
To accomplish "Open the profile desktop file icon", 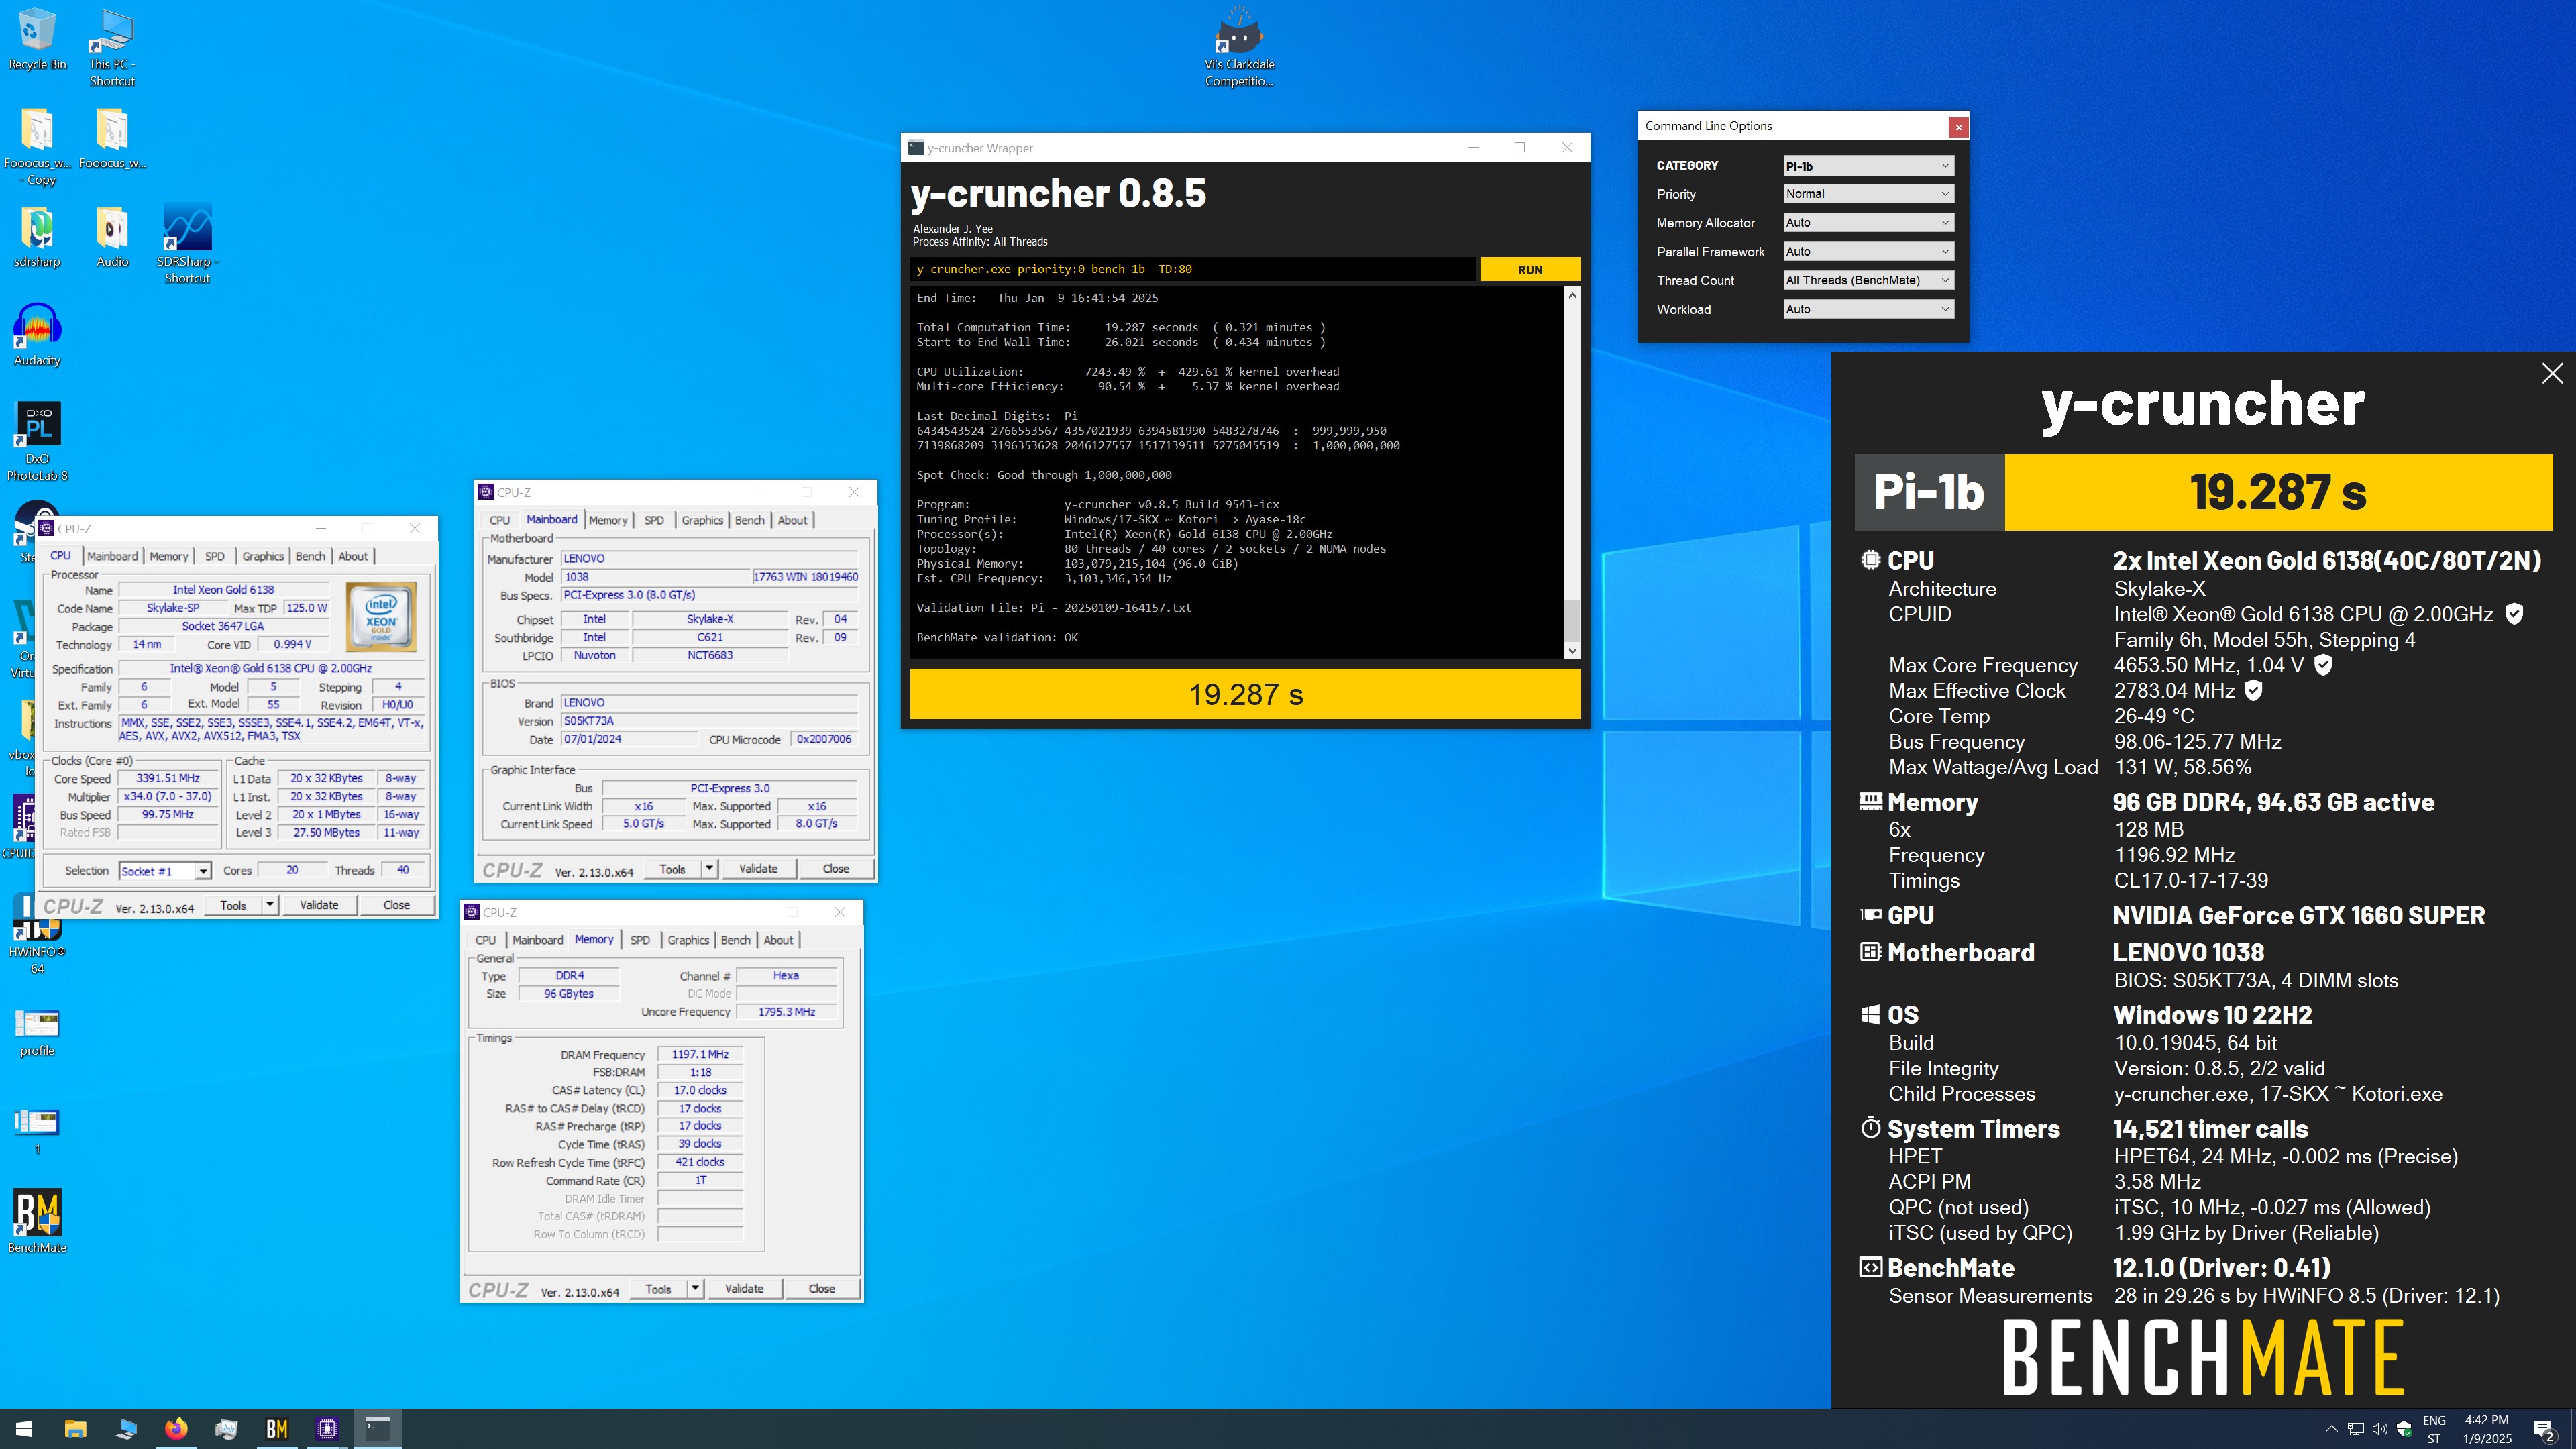I will point(37,1032).
